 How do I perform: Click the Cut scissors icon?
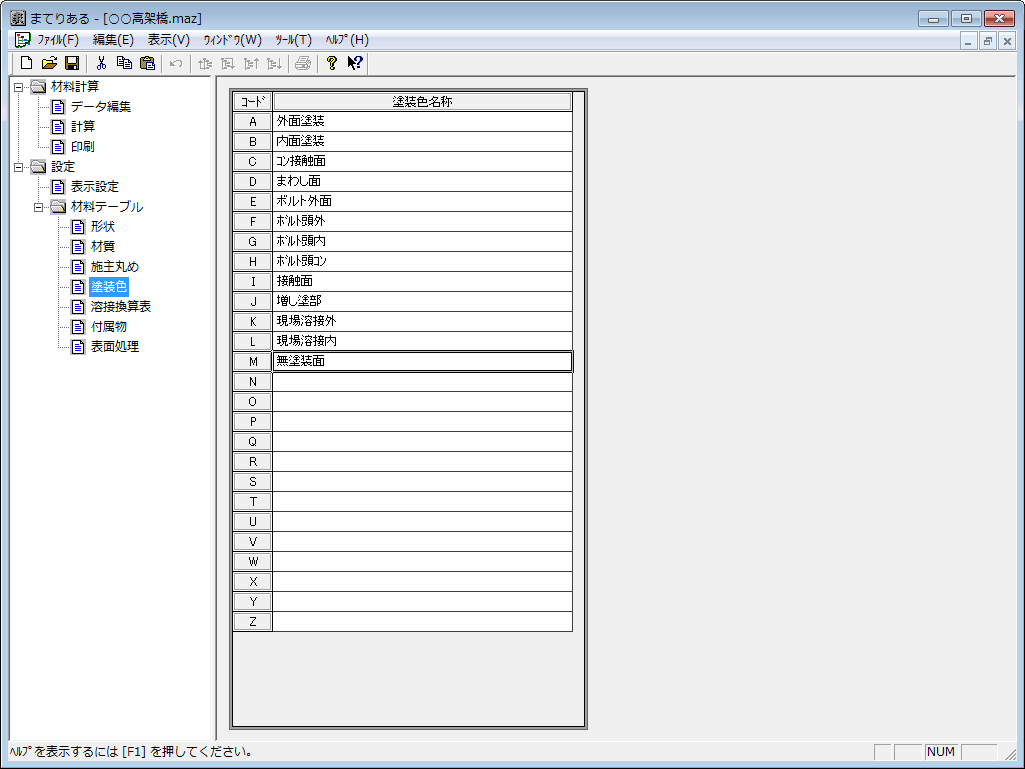(x=101, y=63)
